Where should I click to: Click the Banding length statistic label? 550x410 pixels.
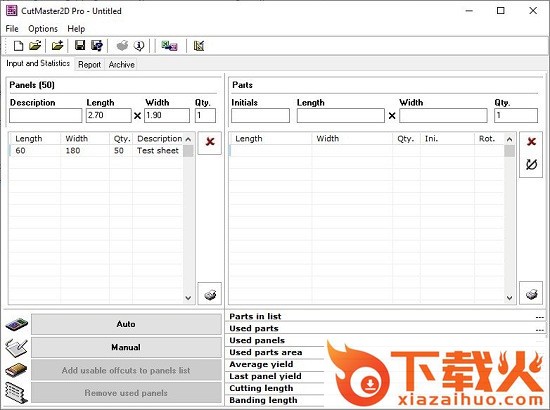click(263, 400)
